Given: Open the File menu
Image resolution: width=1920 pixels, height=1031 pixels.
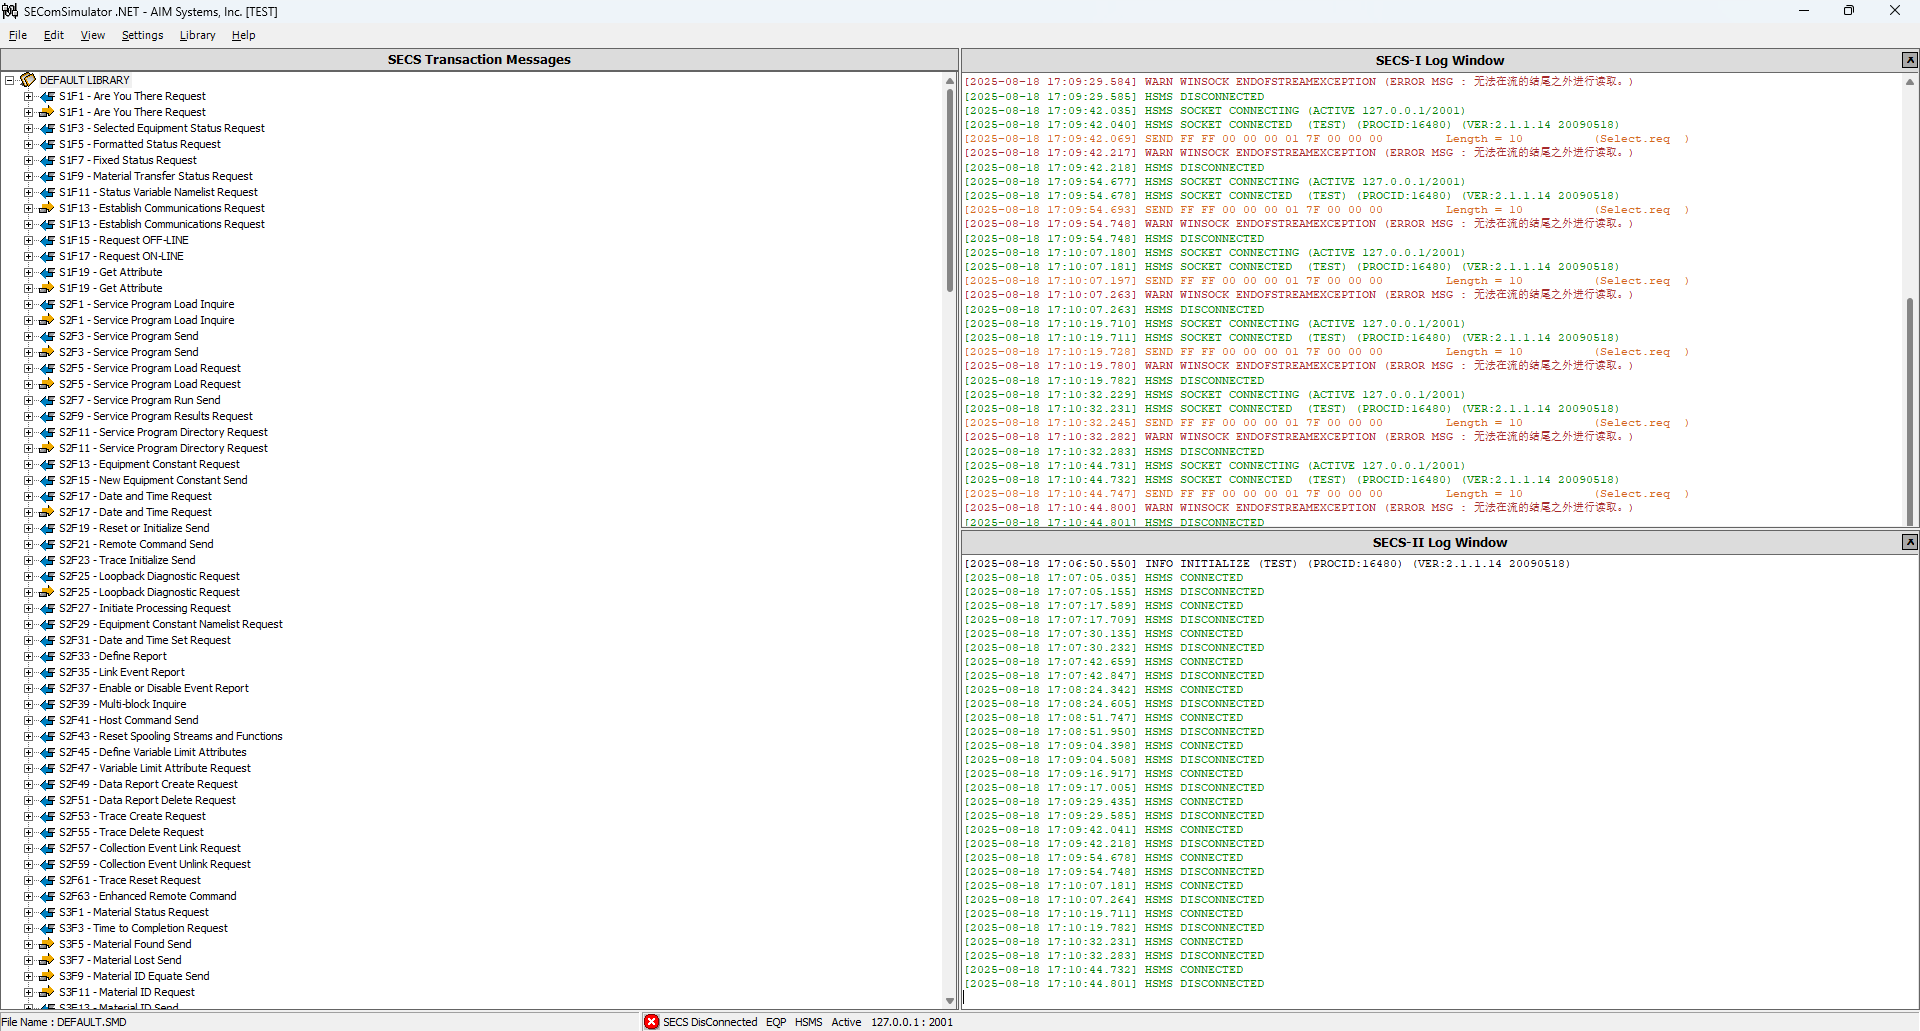Looking at the screenshot, I should pos(18,35).
